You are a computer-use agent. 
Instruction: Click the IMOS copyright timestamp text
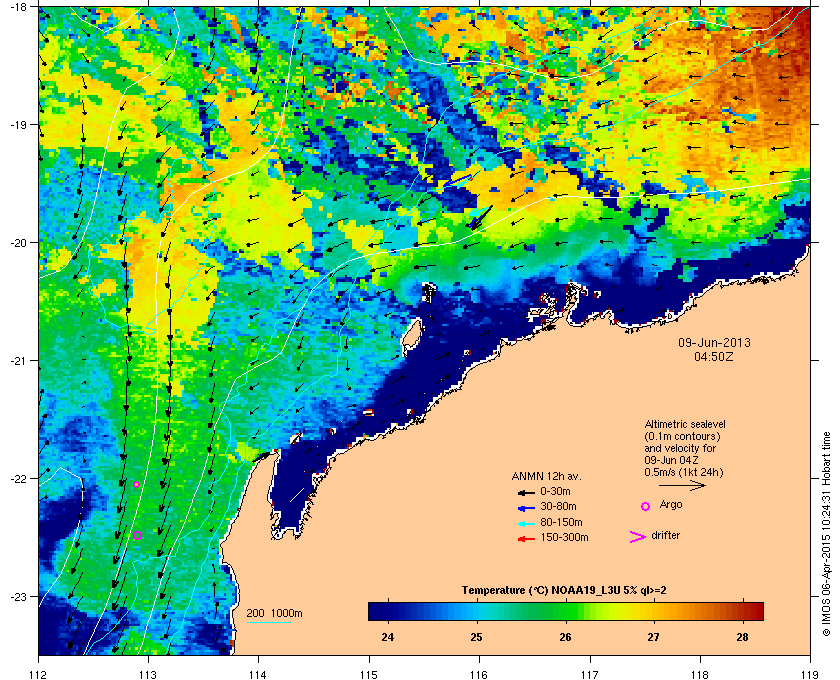[x=827, y=534]
